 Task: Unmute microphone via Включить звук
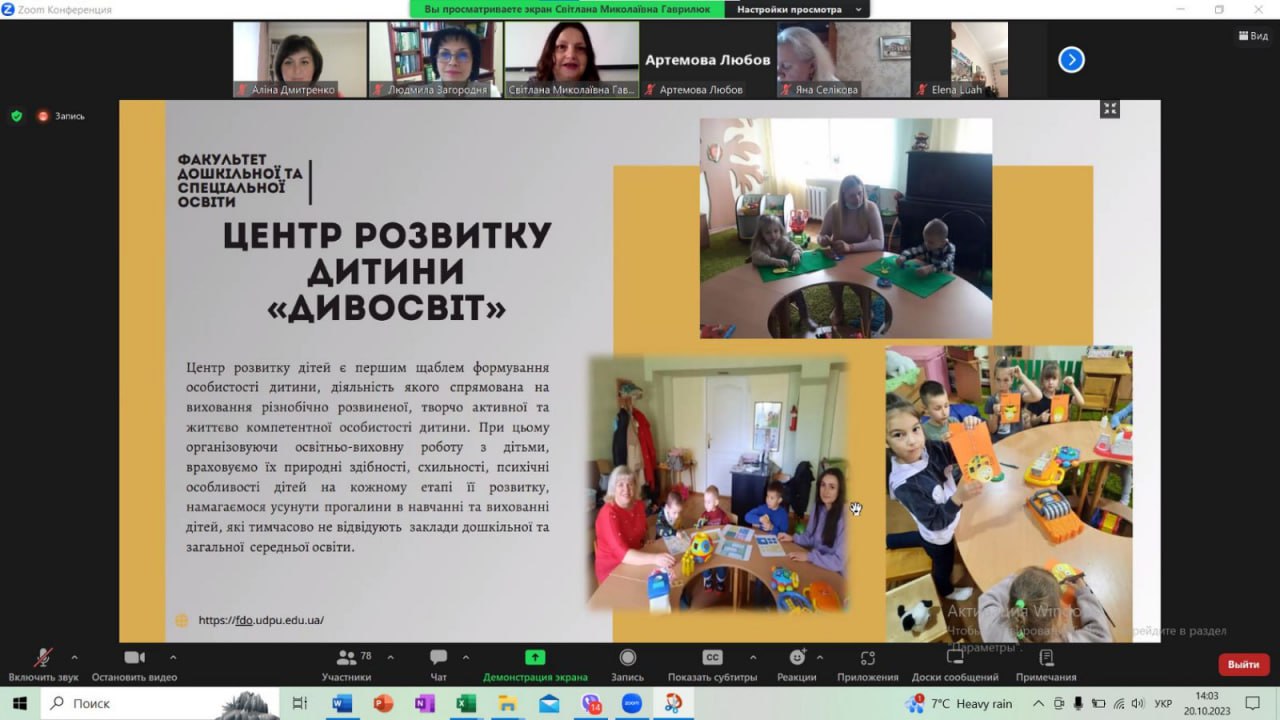click(x=43, y=665)
